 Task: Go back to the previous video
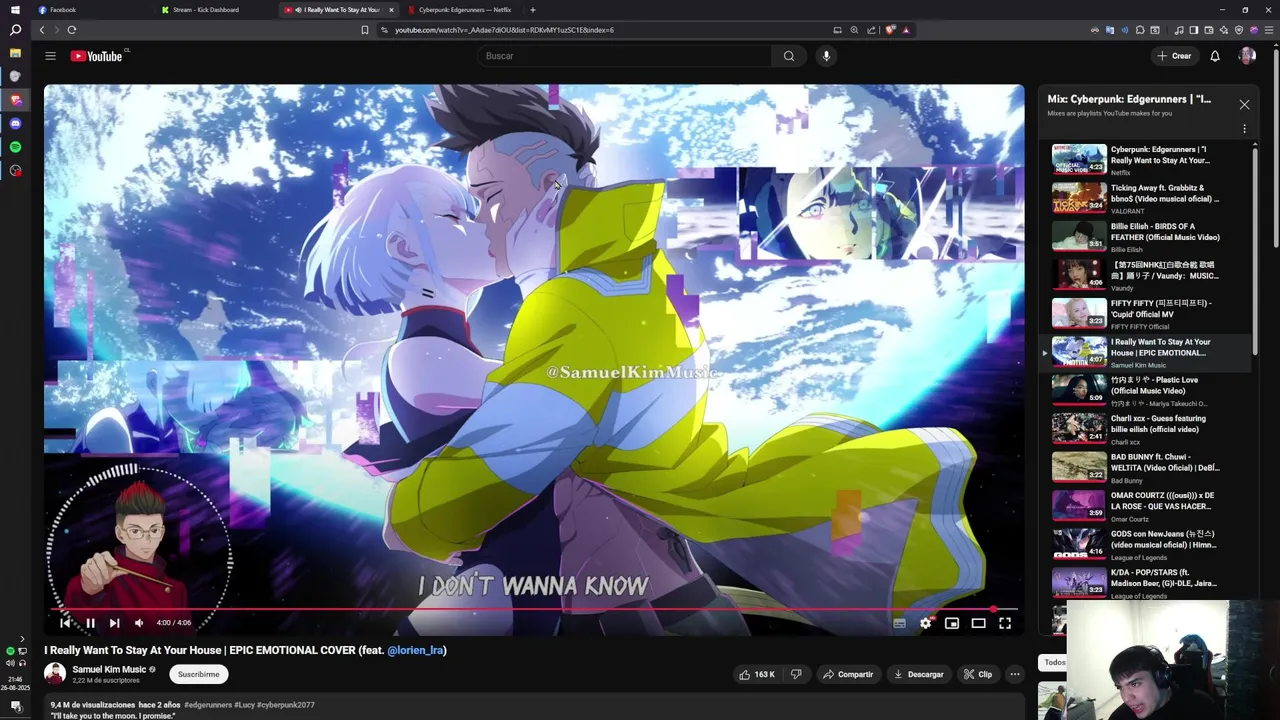[66, 623]
